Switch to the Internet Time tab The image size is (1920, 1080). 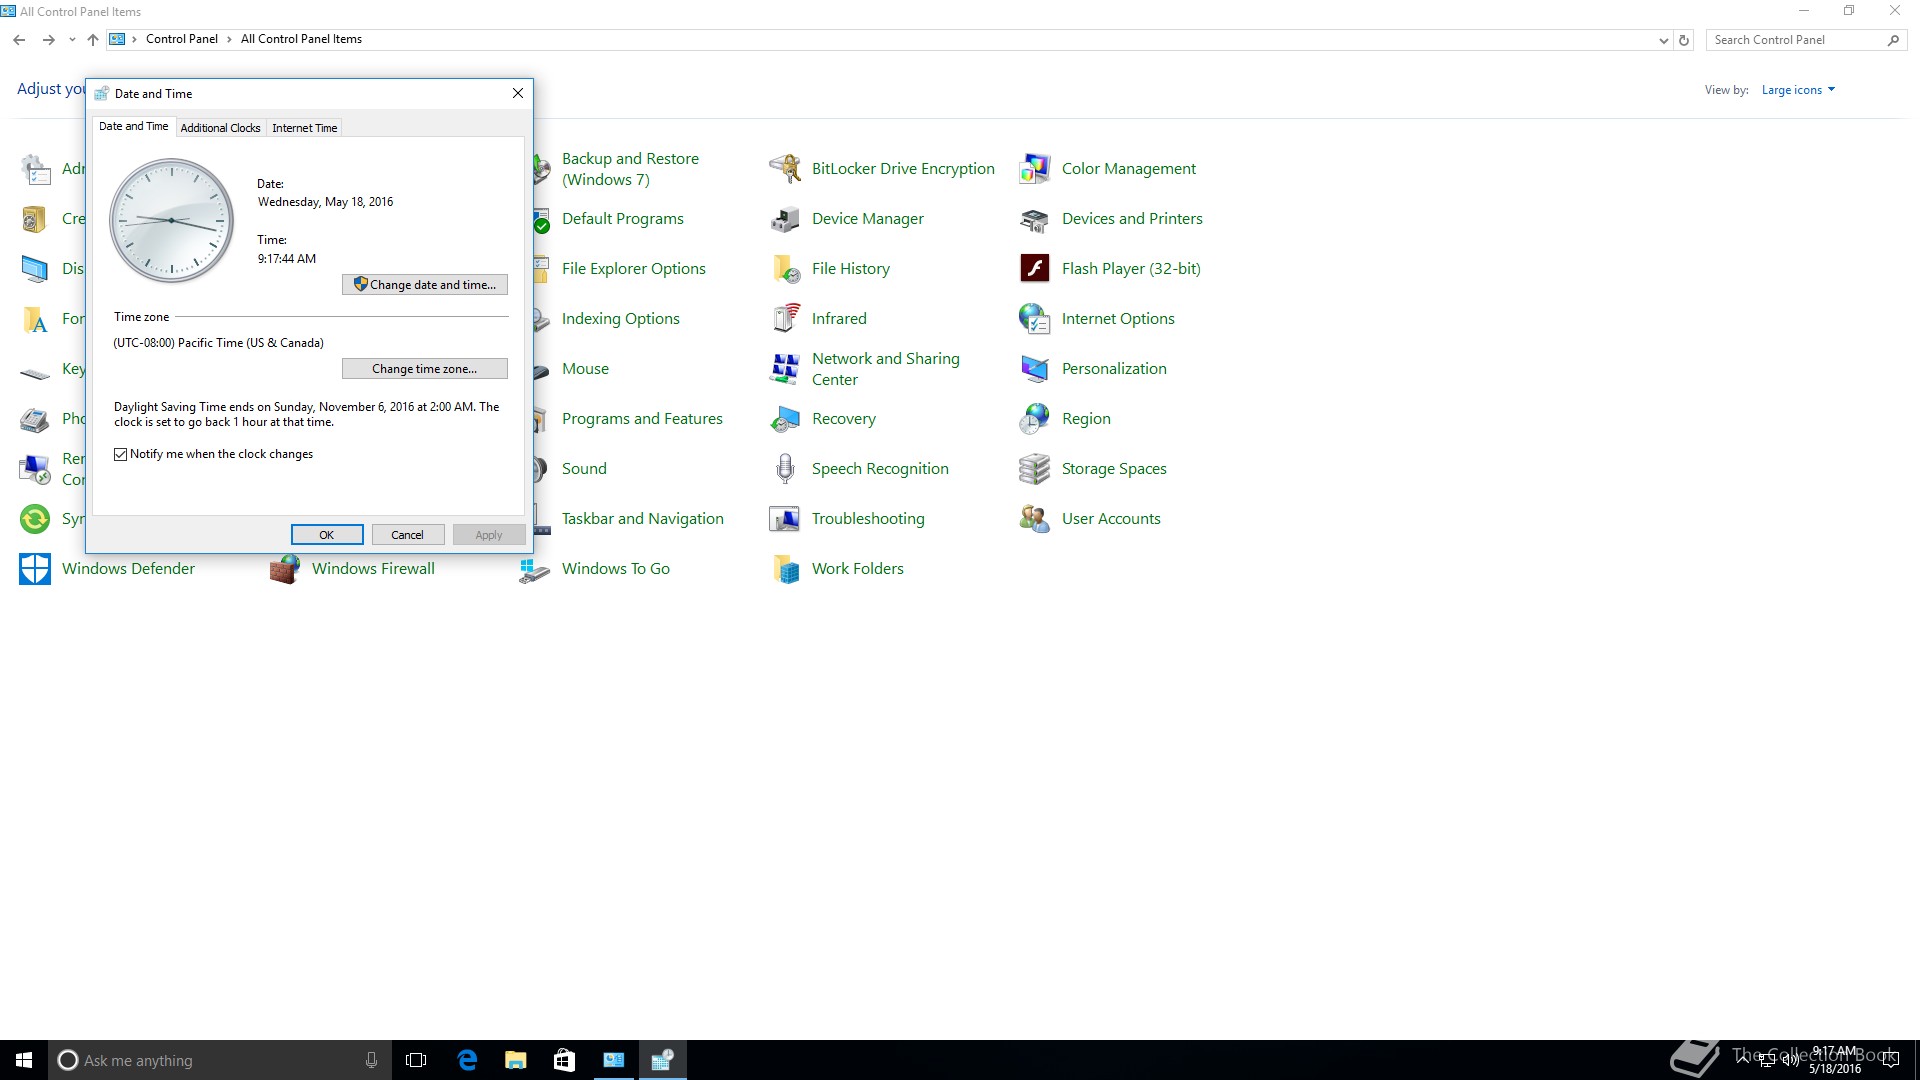[x=305, y=128]
